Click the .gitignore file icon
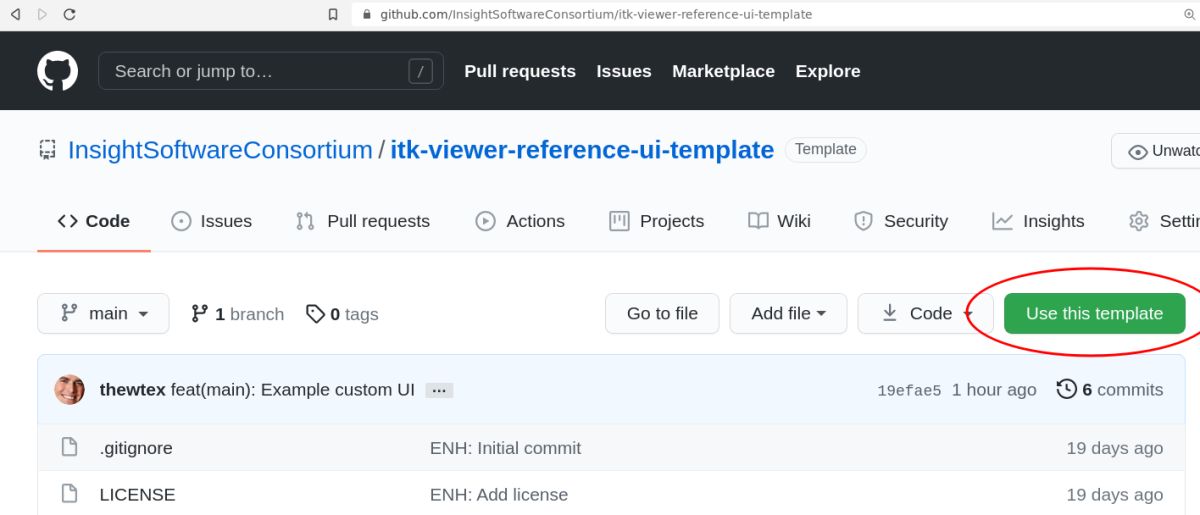The image size is (1200, 515). 69,447
